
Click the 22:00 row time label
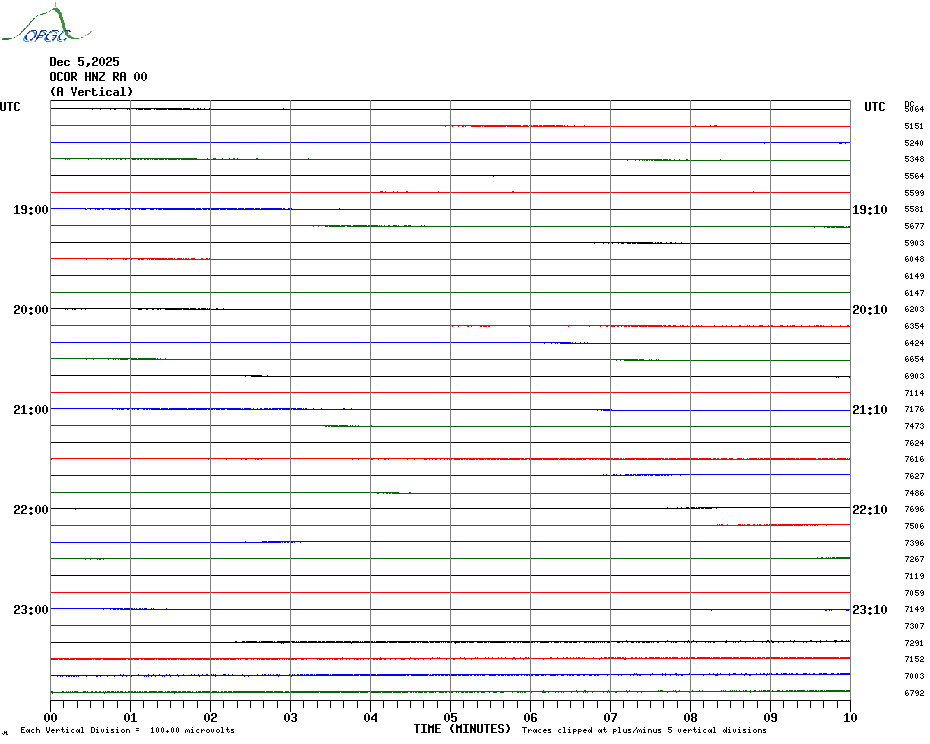point(31,510)
